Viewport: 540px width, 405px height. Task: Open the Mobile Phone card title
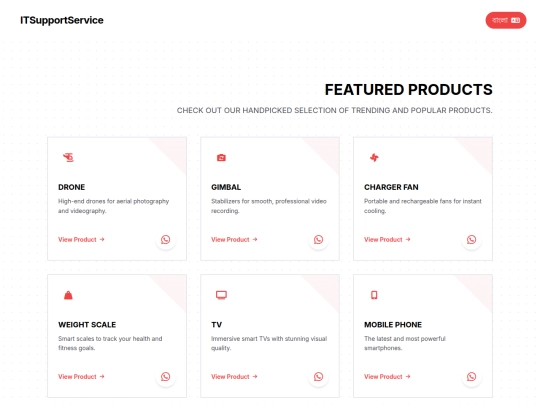[x=393, y=324]
